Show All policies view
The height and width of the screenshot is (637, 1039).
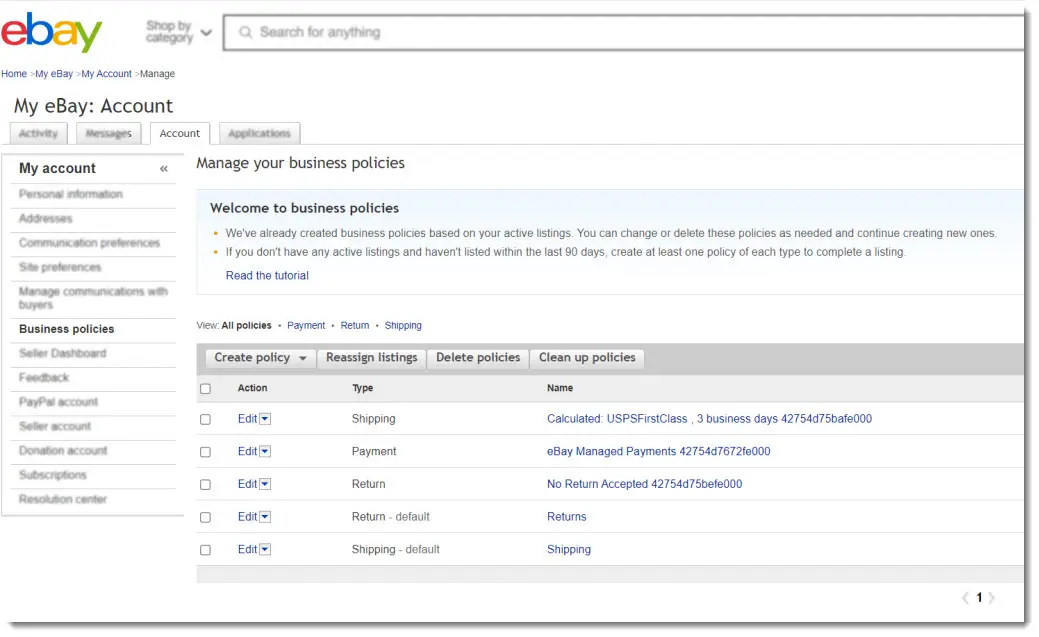coord(246,325)
